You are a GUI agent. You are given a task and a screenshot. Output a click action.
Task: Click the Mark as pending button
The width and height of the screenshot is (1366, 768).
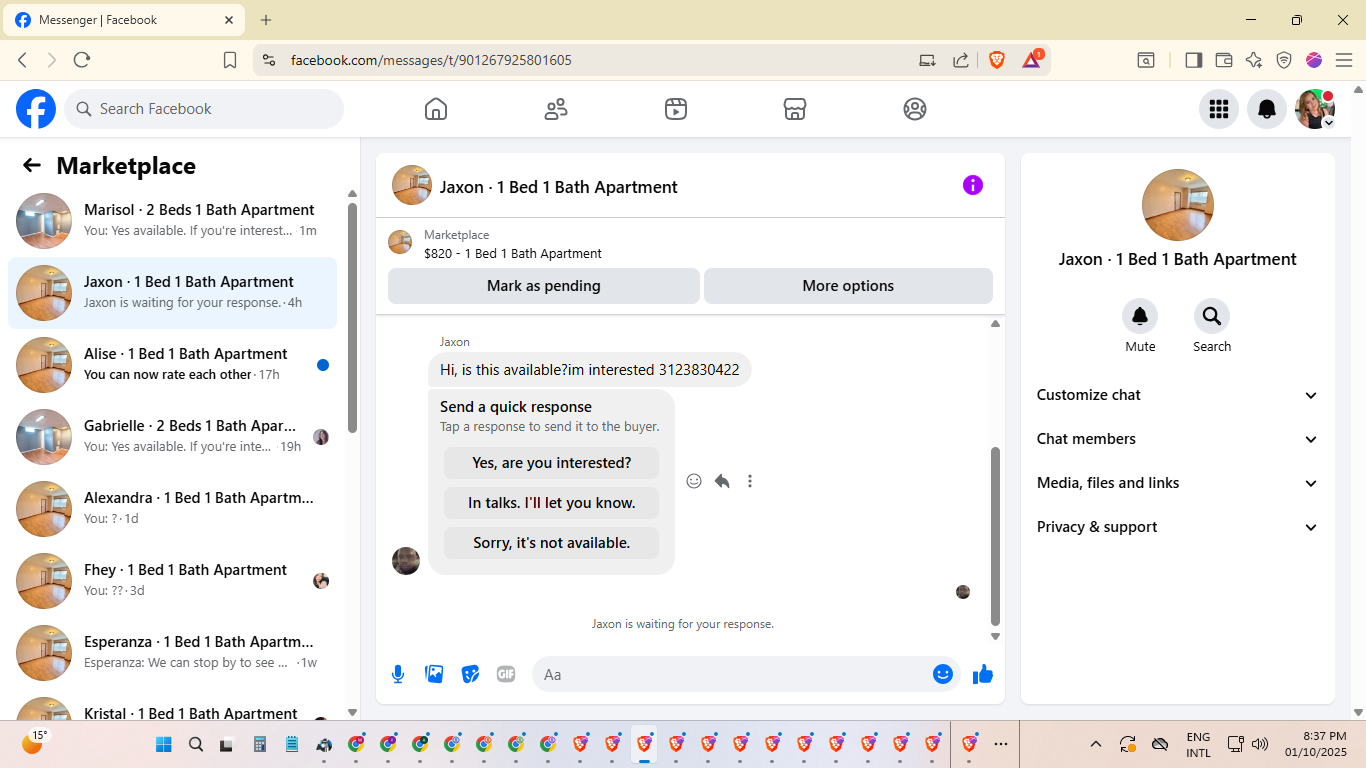pos(544,286)
